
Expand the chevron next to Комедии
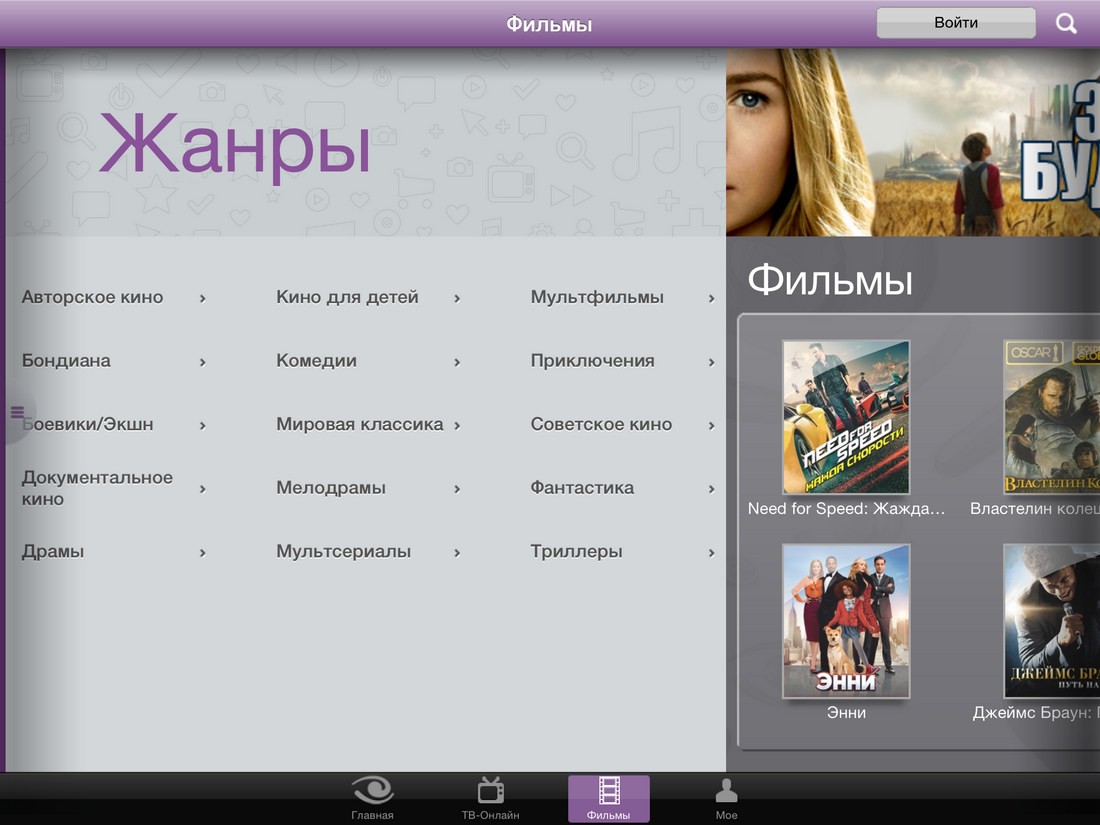(x=457, y=362)
